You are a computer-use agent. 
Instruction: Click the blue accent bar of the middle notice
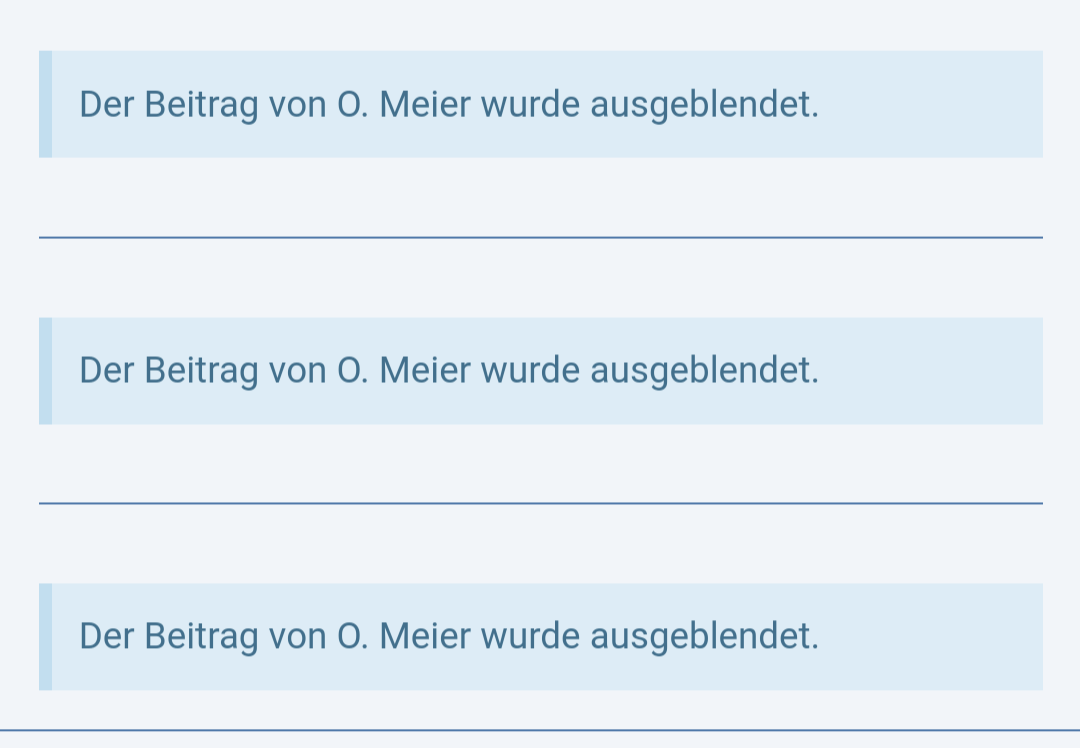[45, 371]
